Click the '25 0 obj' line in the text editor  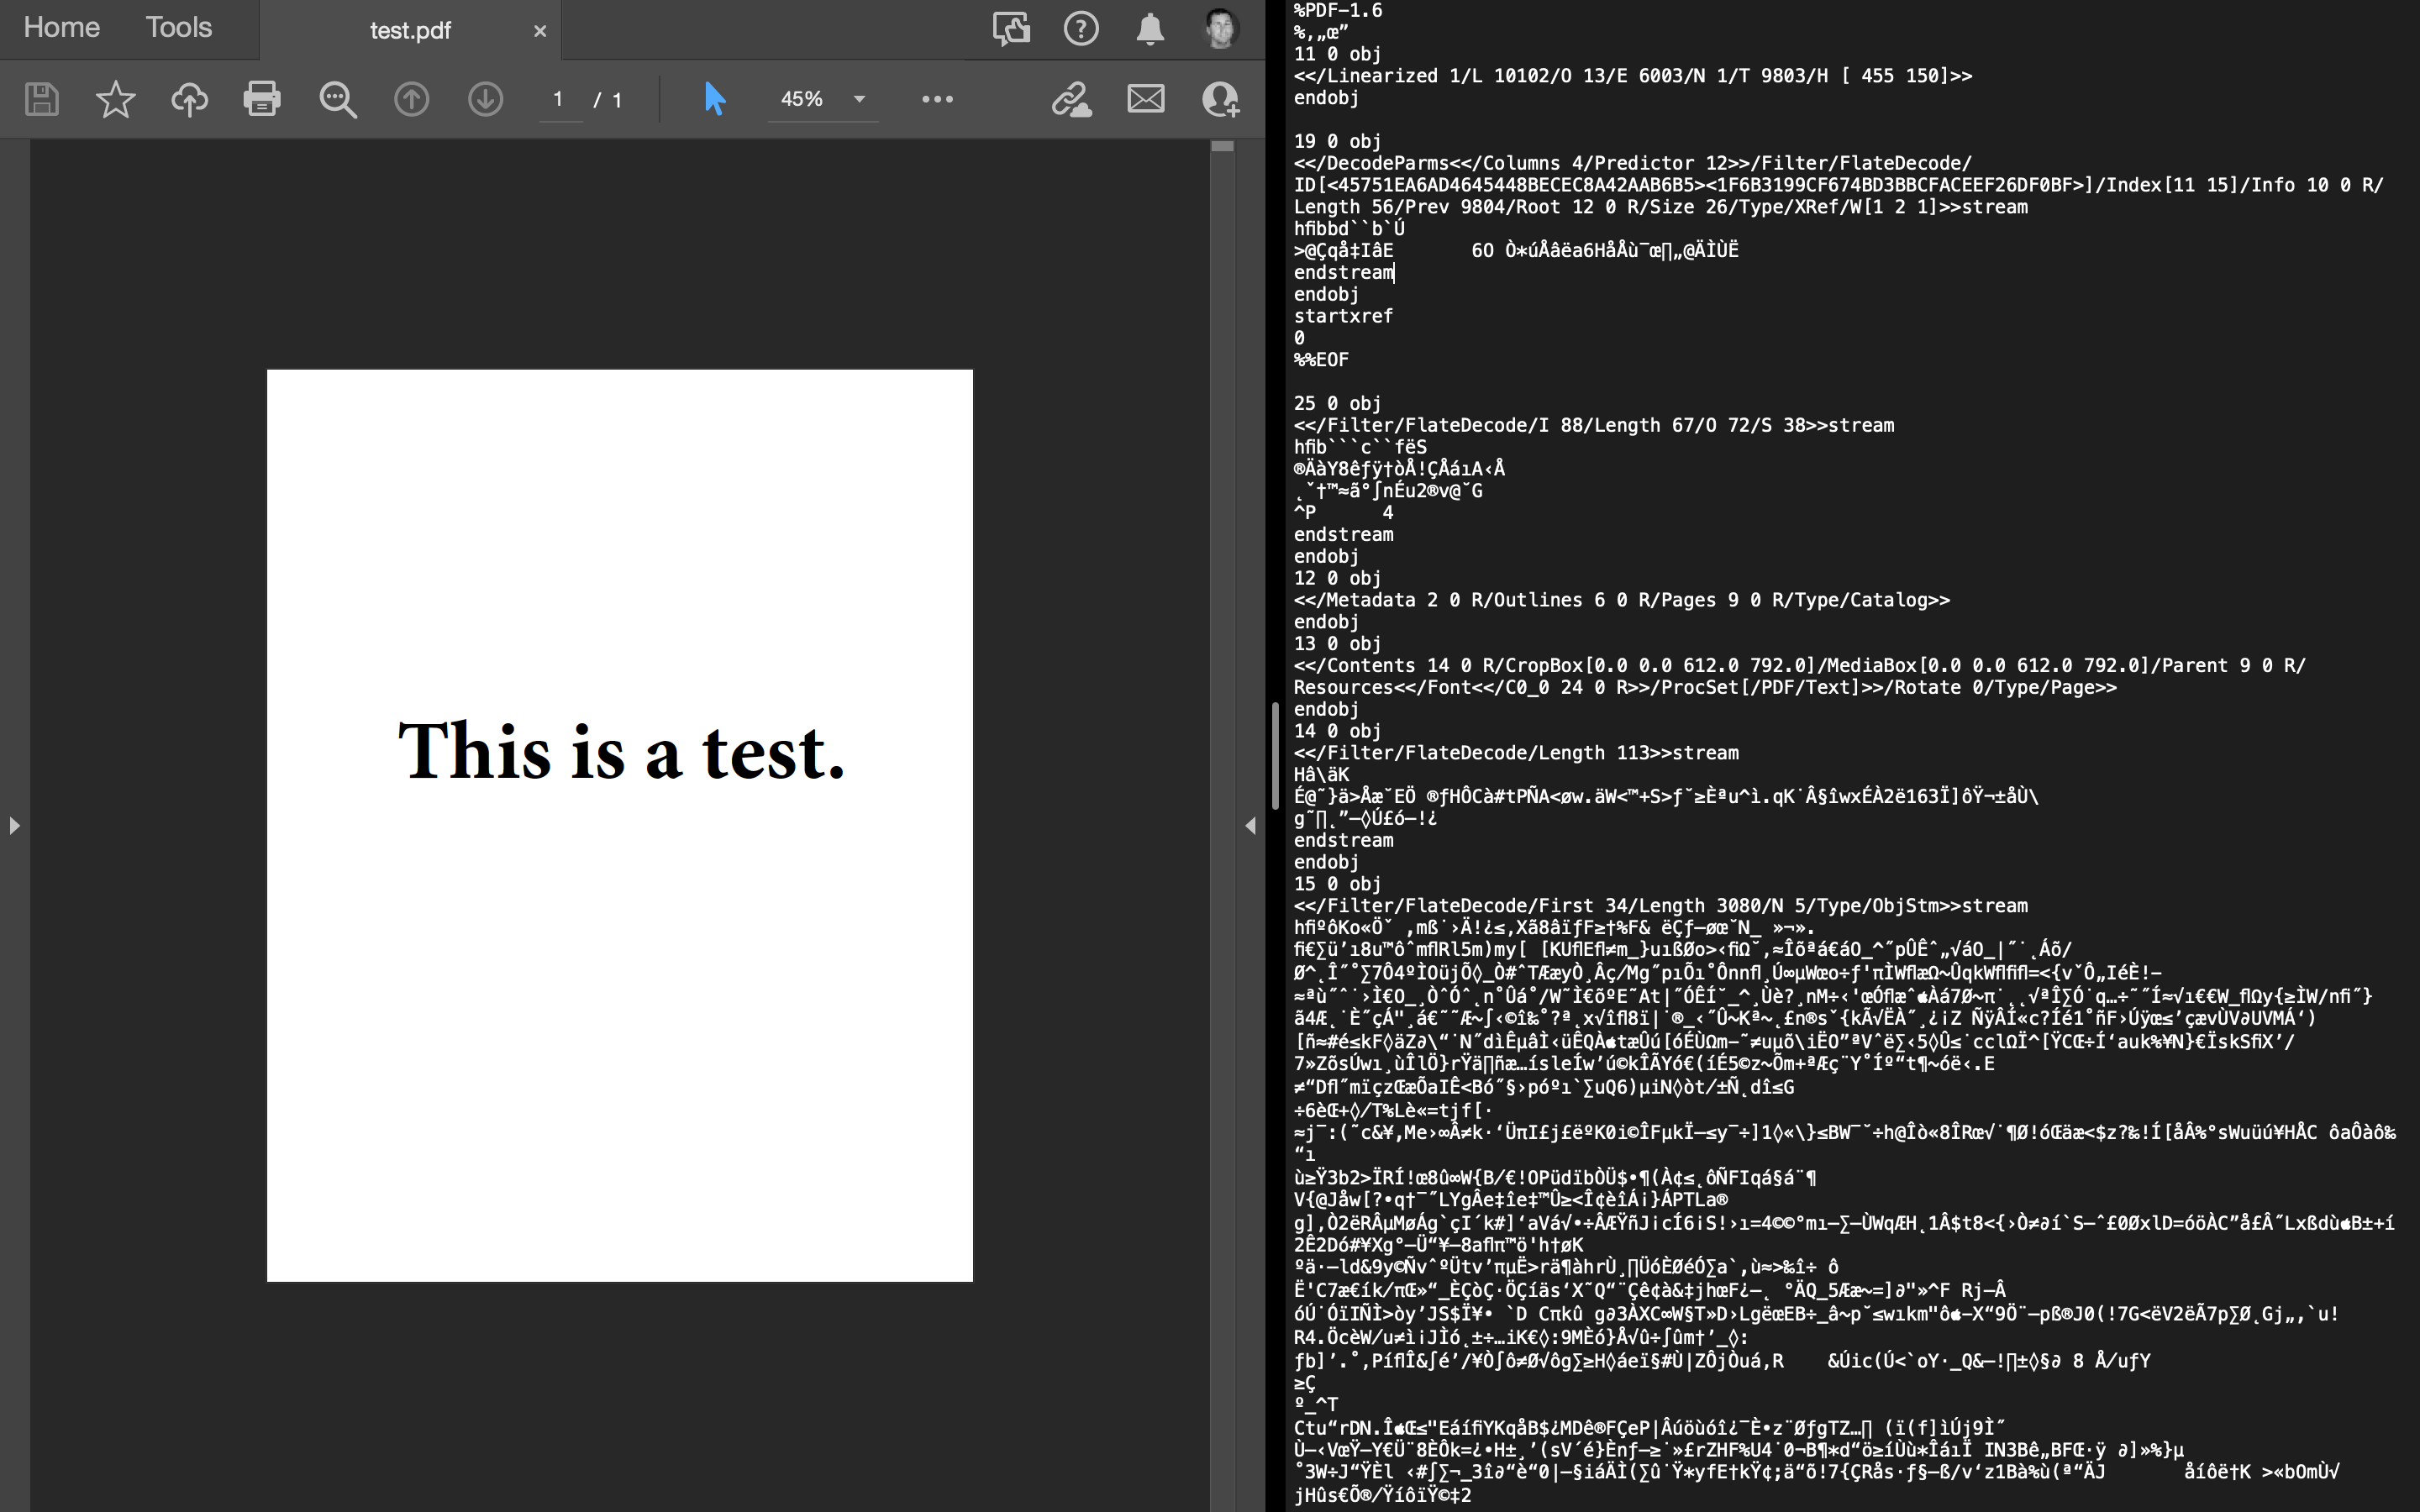1337,403
